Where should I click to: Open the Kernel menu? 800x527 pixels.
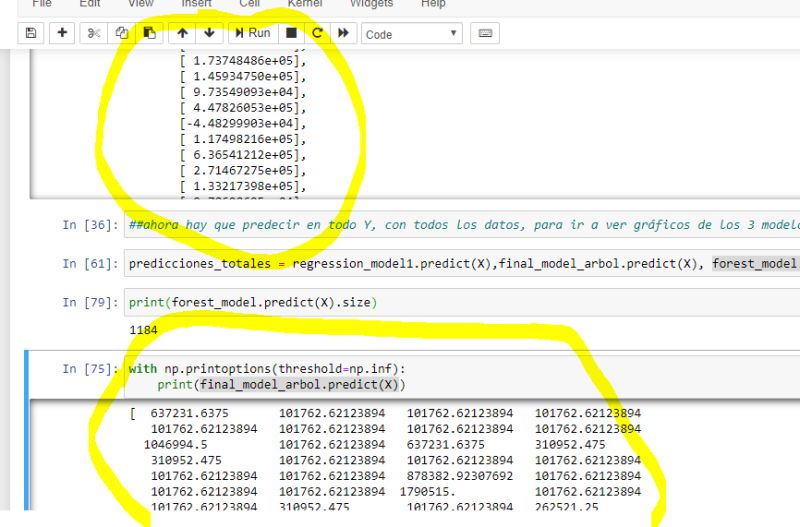305,4
